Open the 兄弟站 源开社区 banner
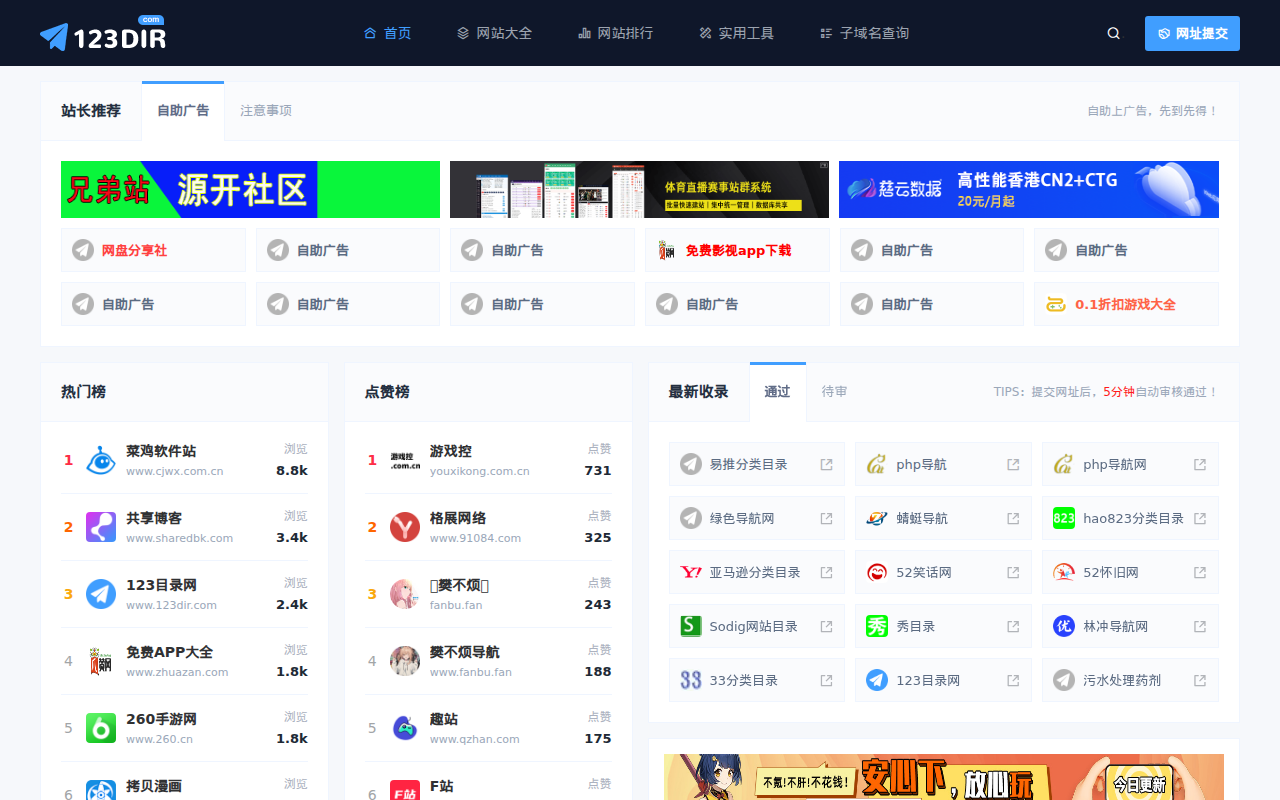Screen dimensions: 1280x800 250,189
